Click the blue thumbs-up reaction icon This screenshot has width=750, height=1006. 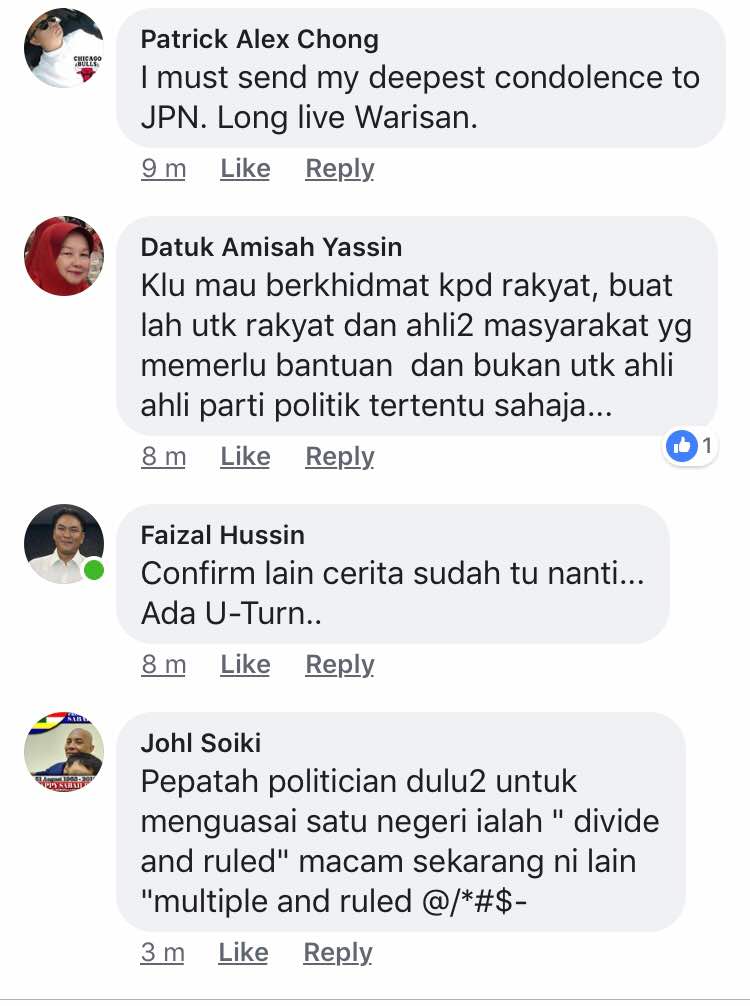click(681, 445)
